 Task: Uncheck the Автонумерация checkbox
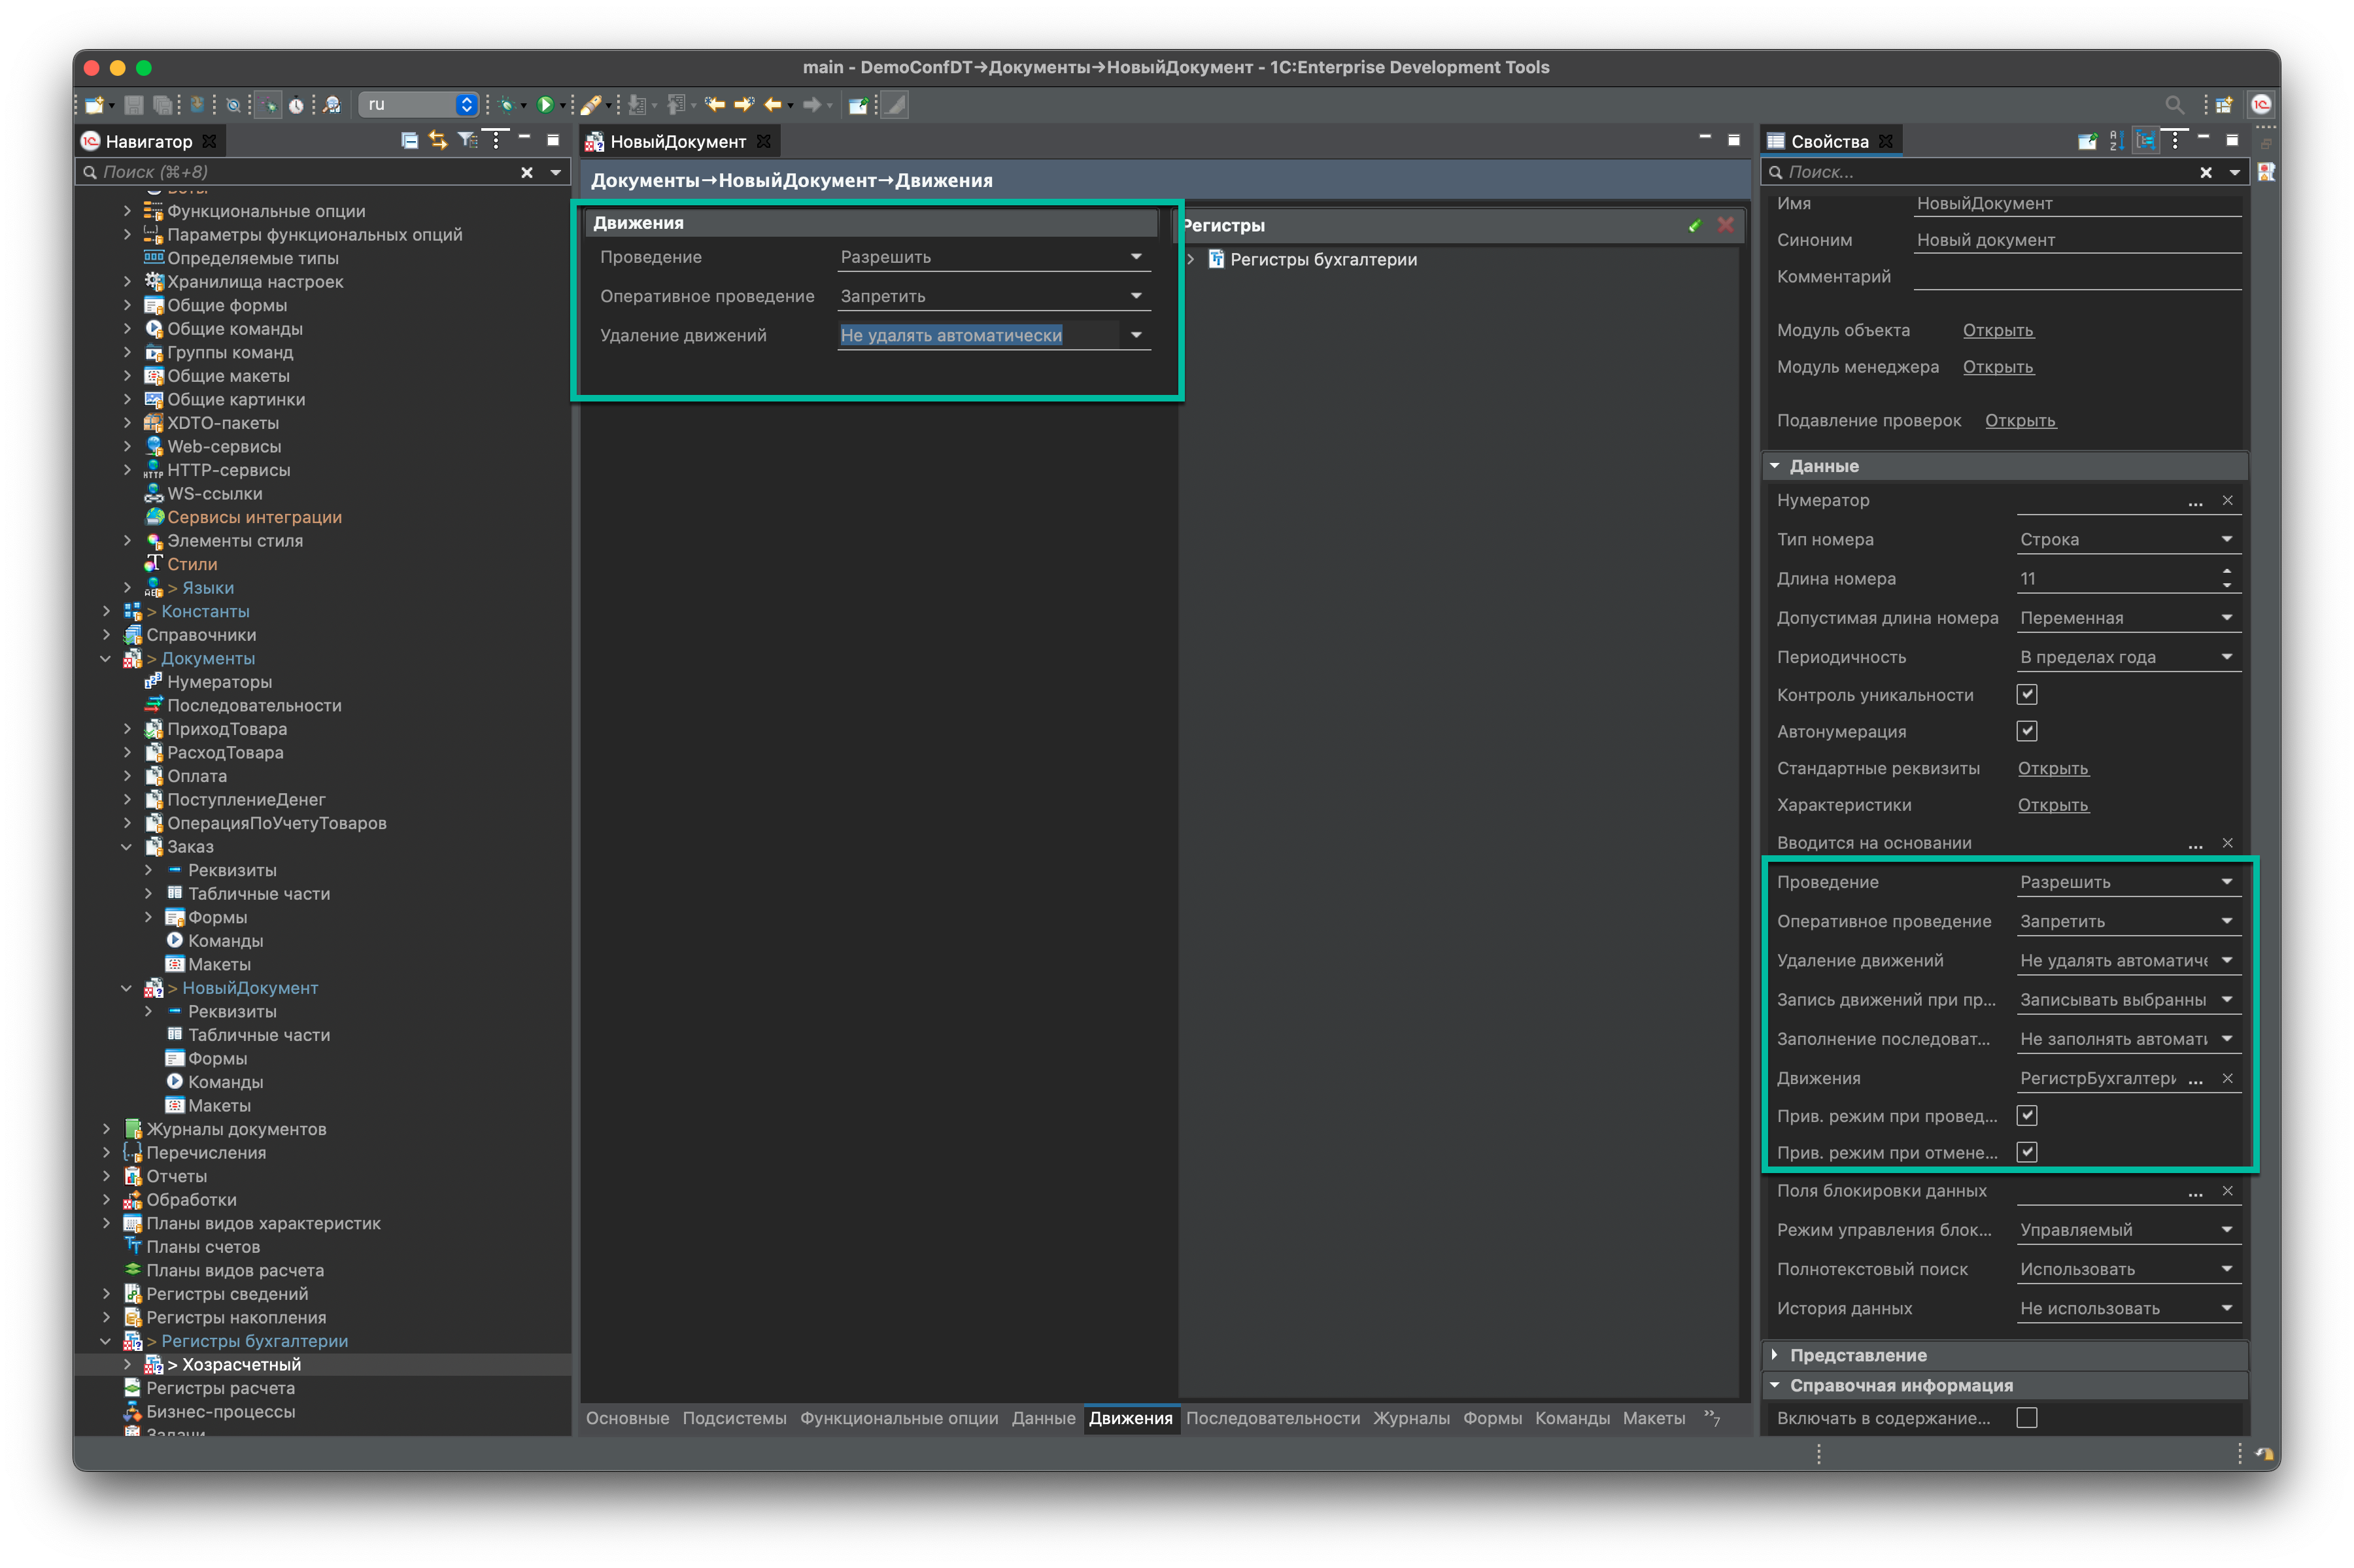point(2026,731)
